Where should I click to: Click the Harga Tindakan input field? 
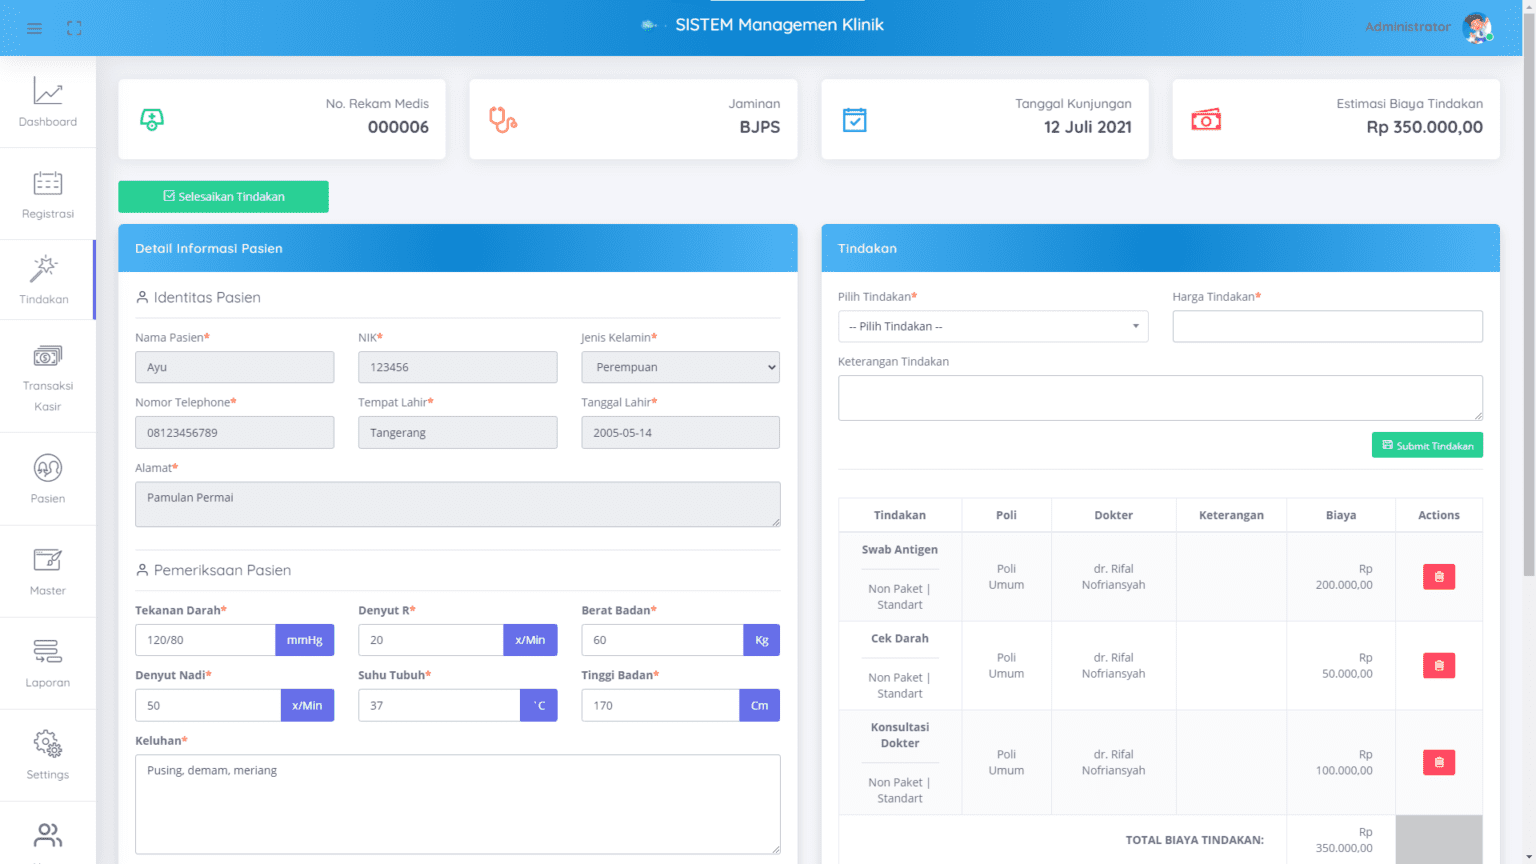point(1326,327)
